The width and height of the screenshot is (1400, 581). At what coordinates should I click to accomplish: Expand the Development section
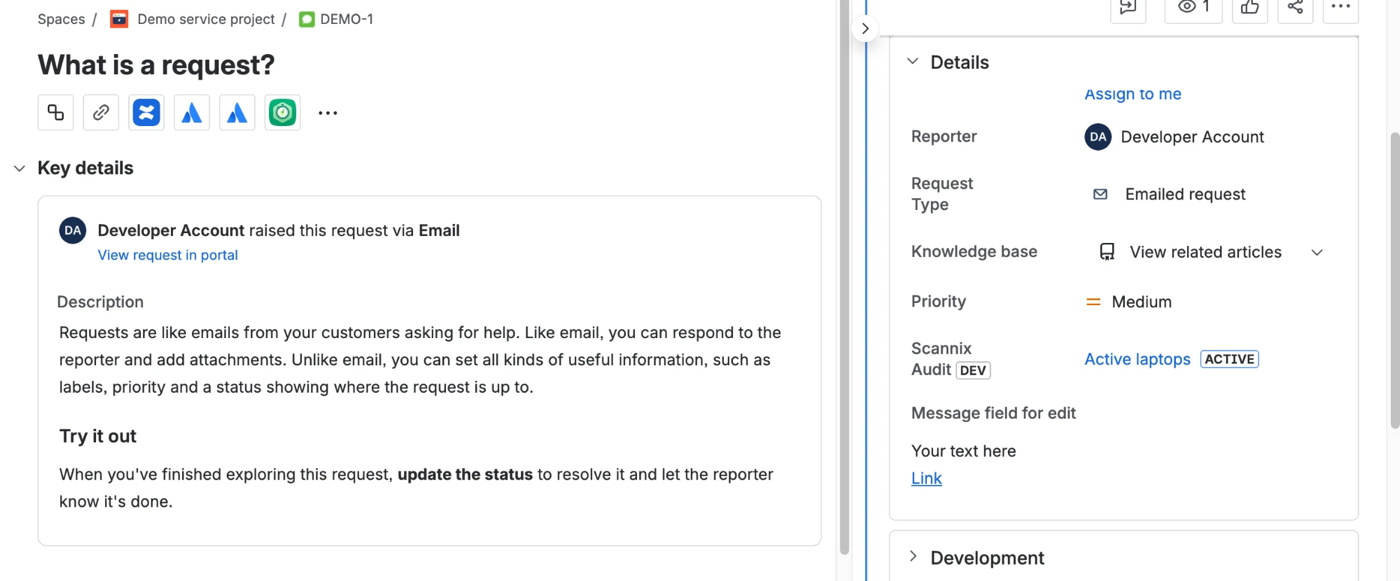point(912,557)
